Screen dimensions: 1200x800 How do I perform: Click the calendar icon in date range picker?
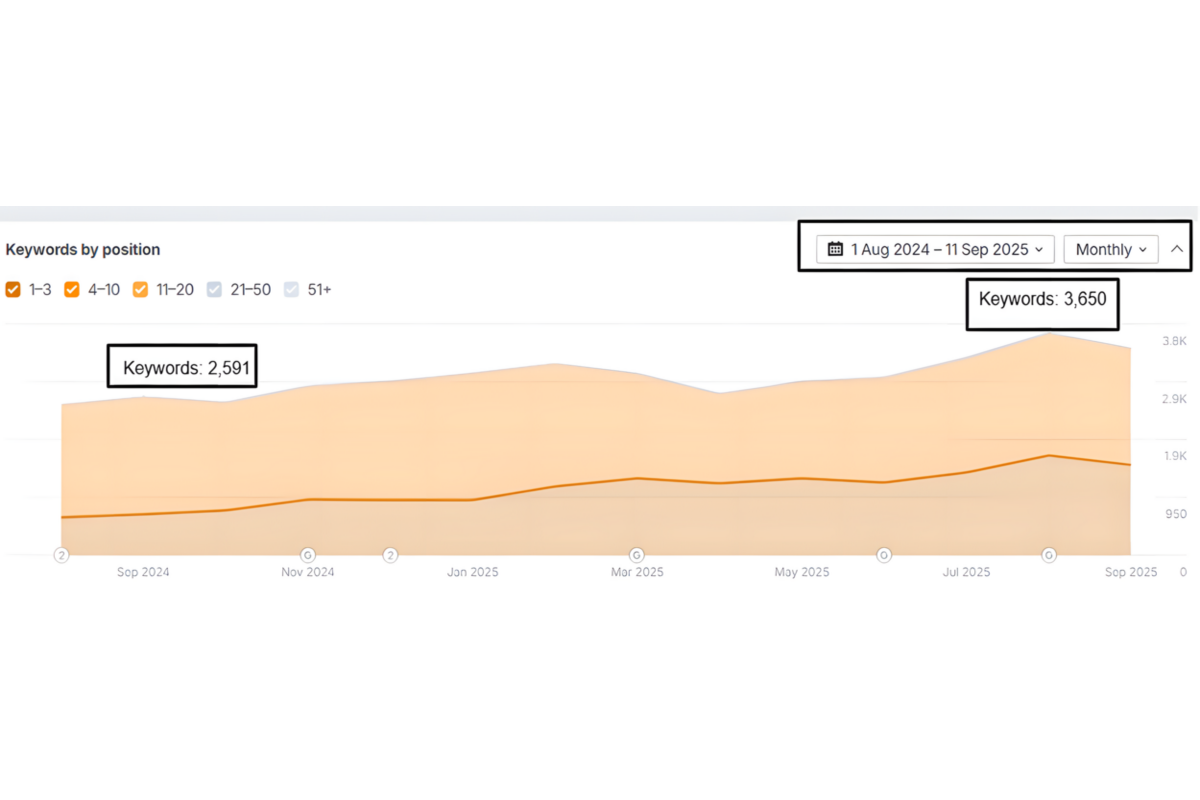(x=835, y=249)
